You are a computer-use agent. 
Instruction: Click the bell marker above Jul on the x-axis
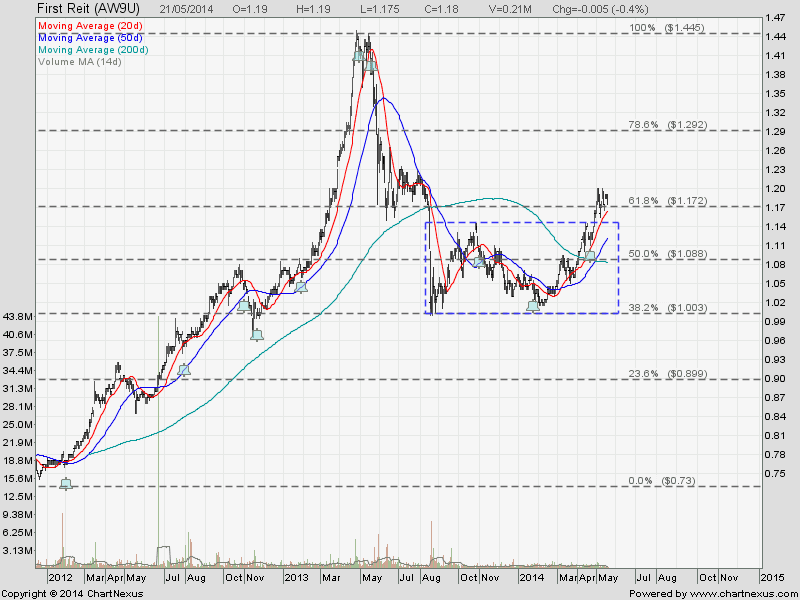184,370
